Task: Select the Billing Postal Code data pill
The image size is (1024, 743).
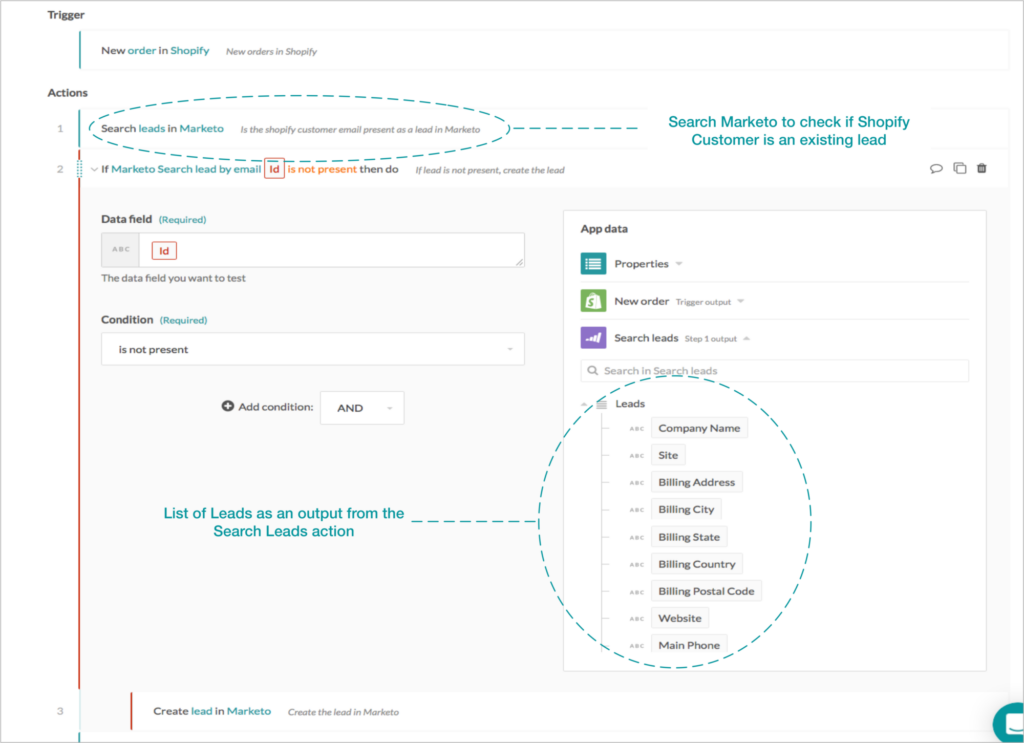Action: click(707, 591)
